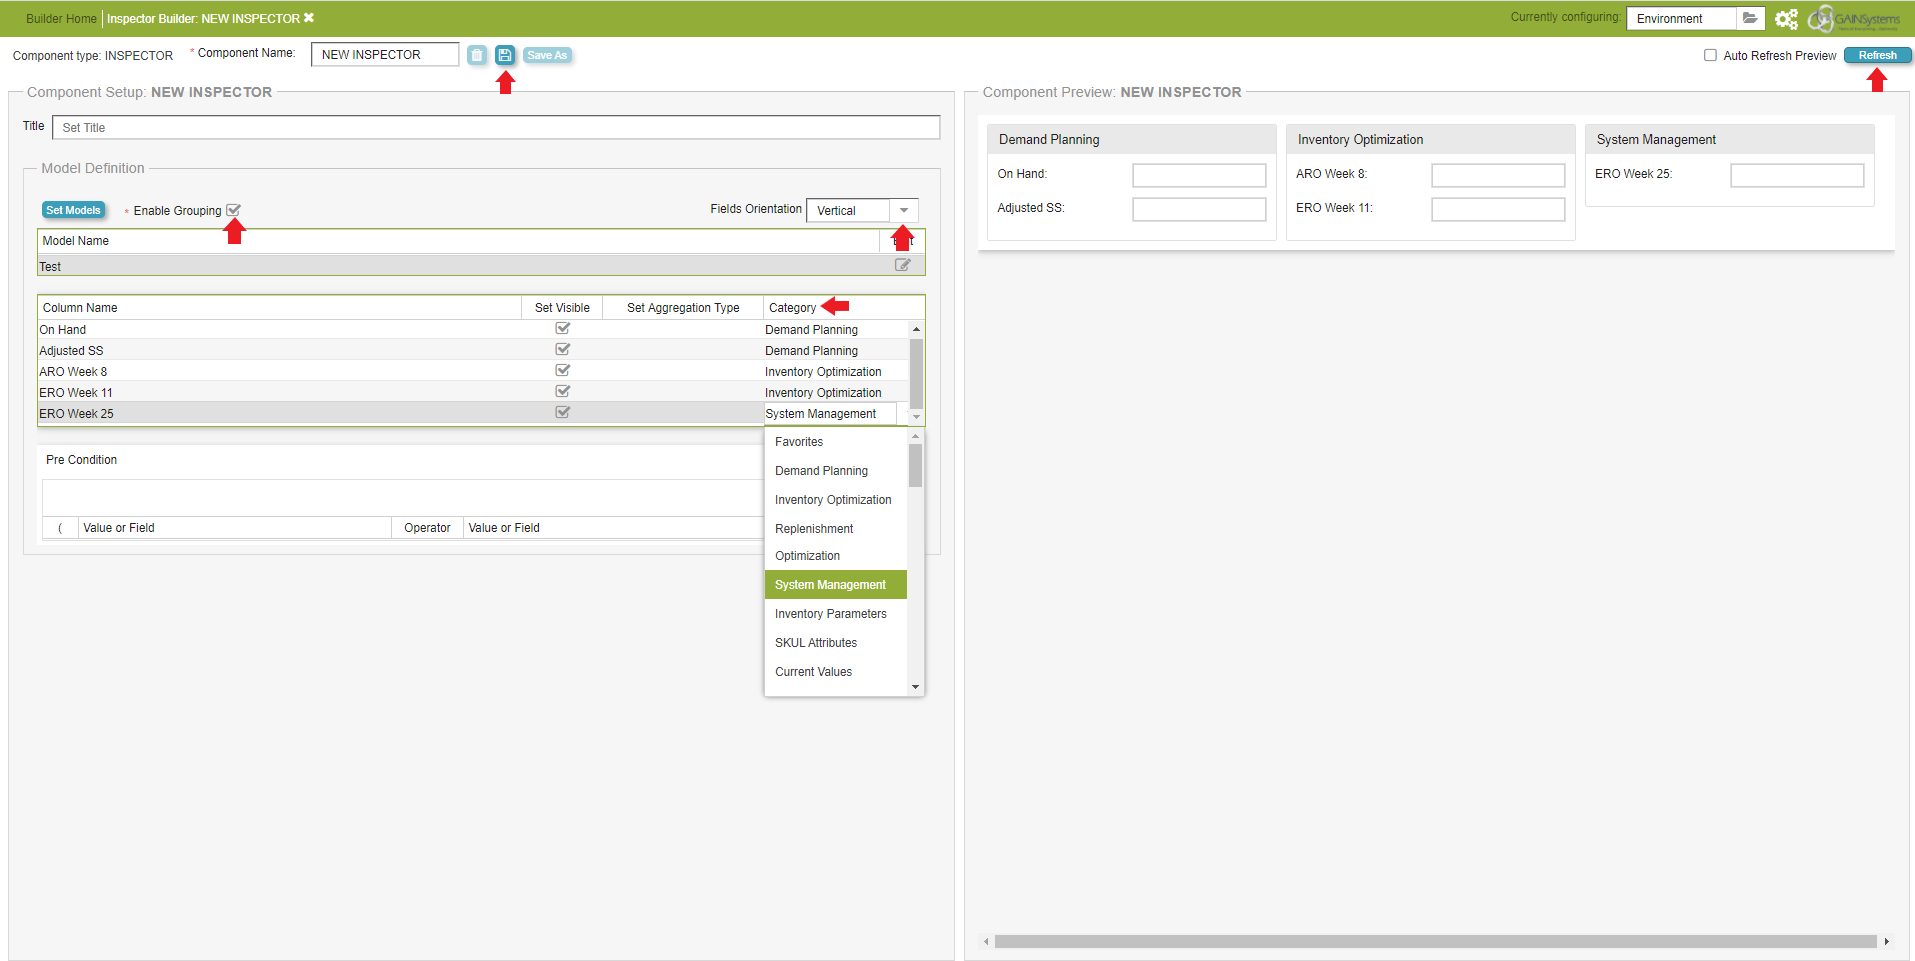This screenshot has height=961, width=1915.
Task: Click the edit icon for Test model
Action: pyautogui.click(x=903, y=266)
